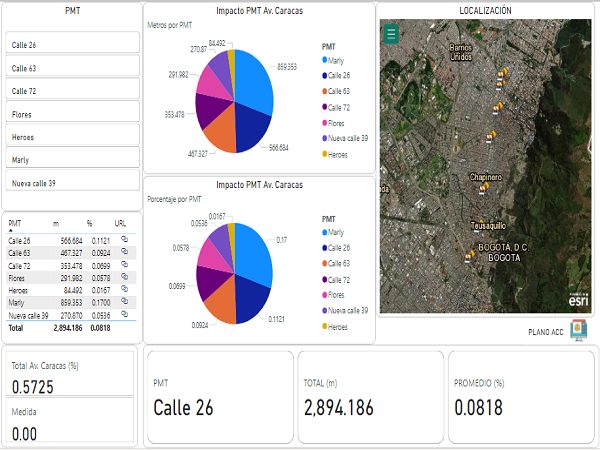The width and height of the screenshot is (600, 450).
Task: Select Marly in the PMT slicer
Action: [x=73, y=158]
